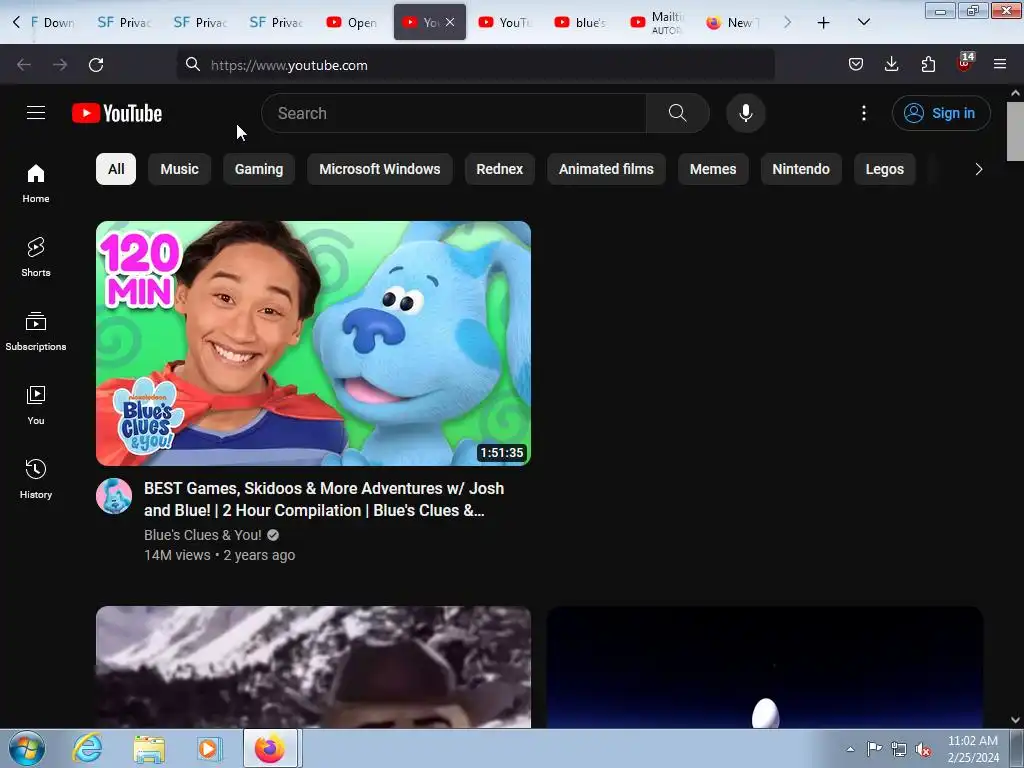This screenshot has width=1024, height=768.
Task: Click the Firefox reload button
Action: [x=96, y=65]
